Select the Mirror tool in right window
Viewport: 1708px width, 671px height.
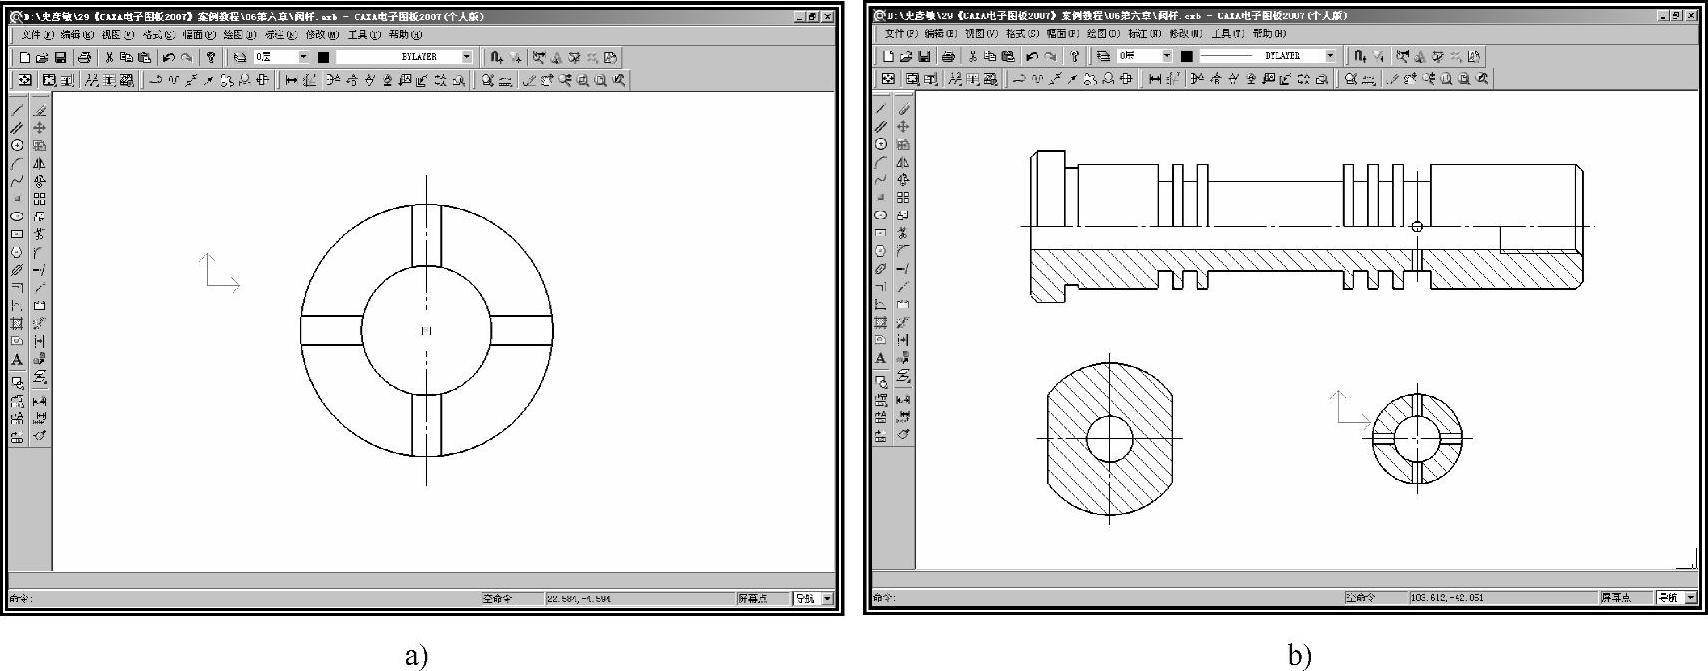click(x=903, y=162)
